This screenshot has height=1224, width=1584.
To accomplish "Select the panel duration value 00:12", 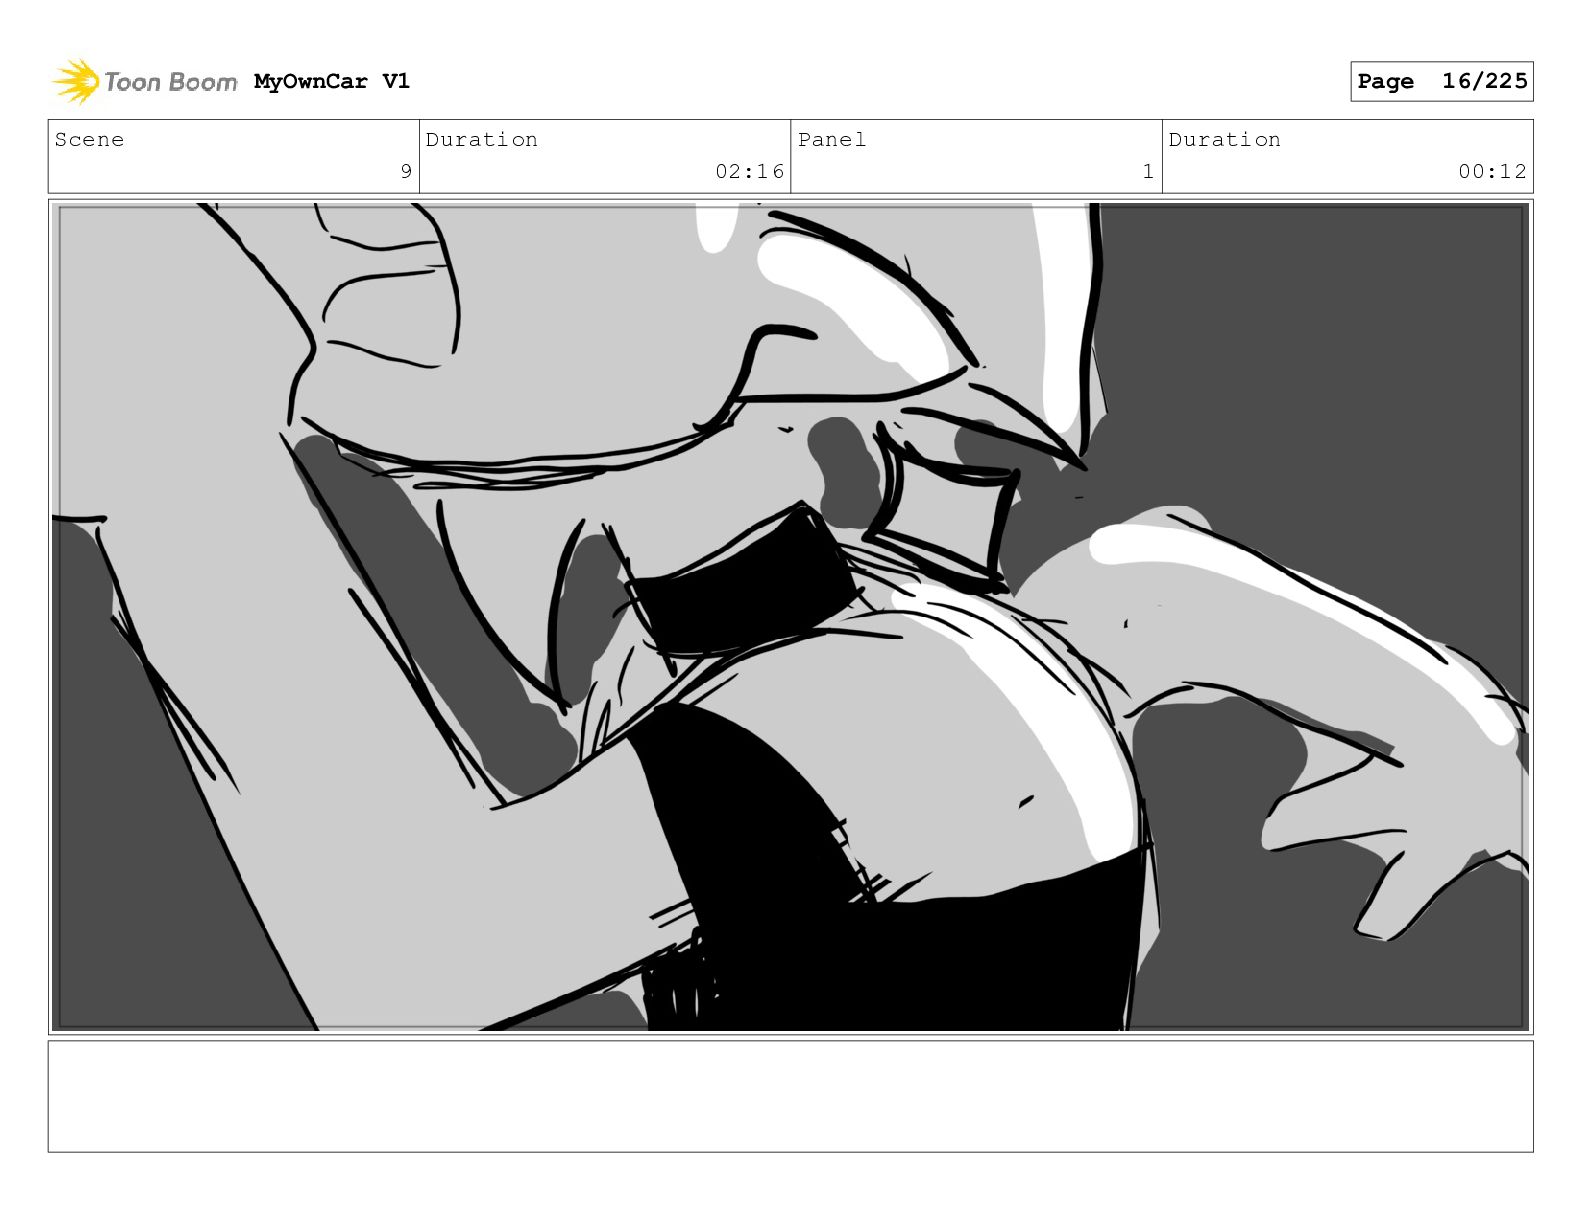I will pyautogui.click(x=1492, y=171).
